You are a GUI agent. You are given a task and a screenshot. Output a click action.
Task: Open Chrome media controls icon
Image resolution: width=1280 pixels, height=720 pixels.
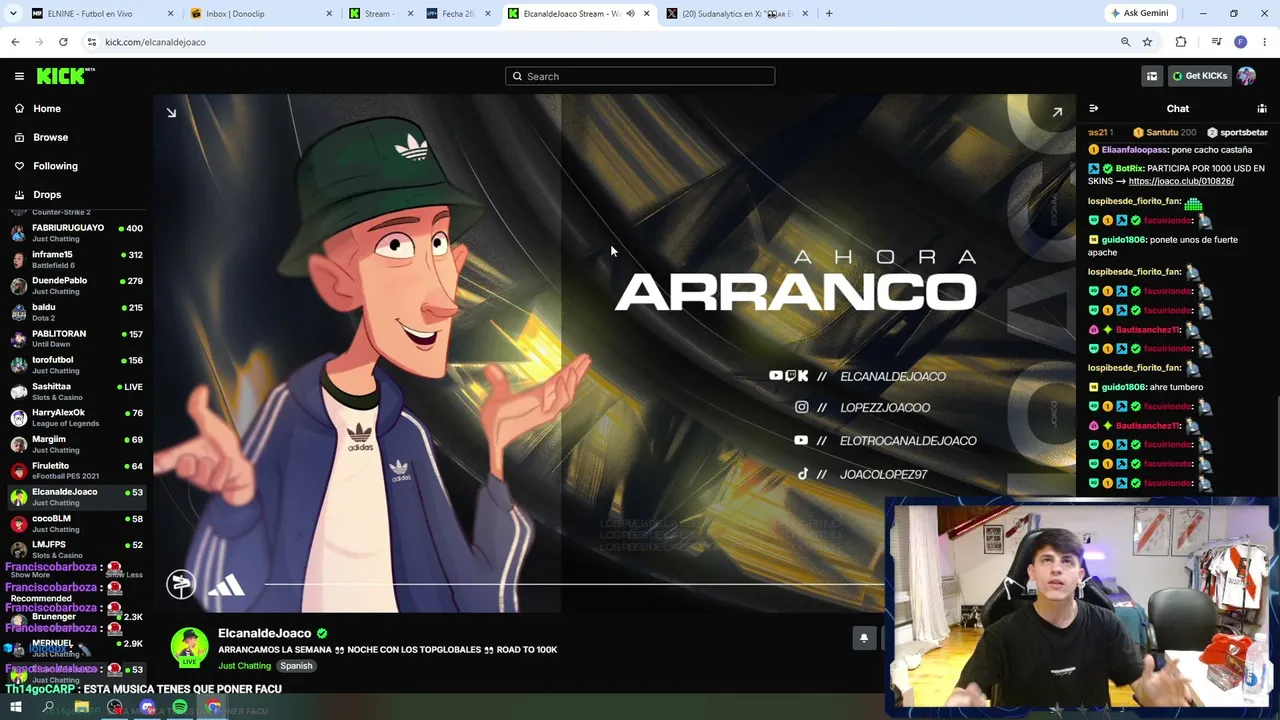pyautogui.click(x=1216, y=42)
